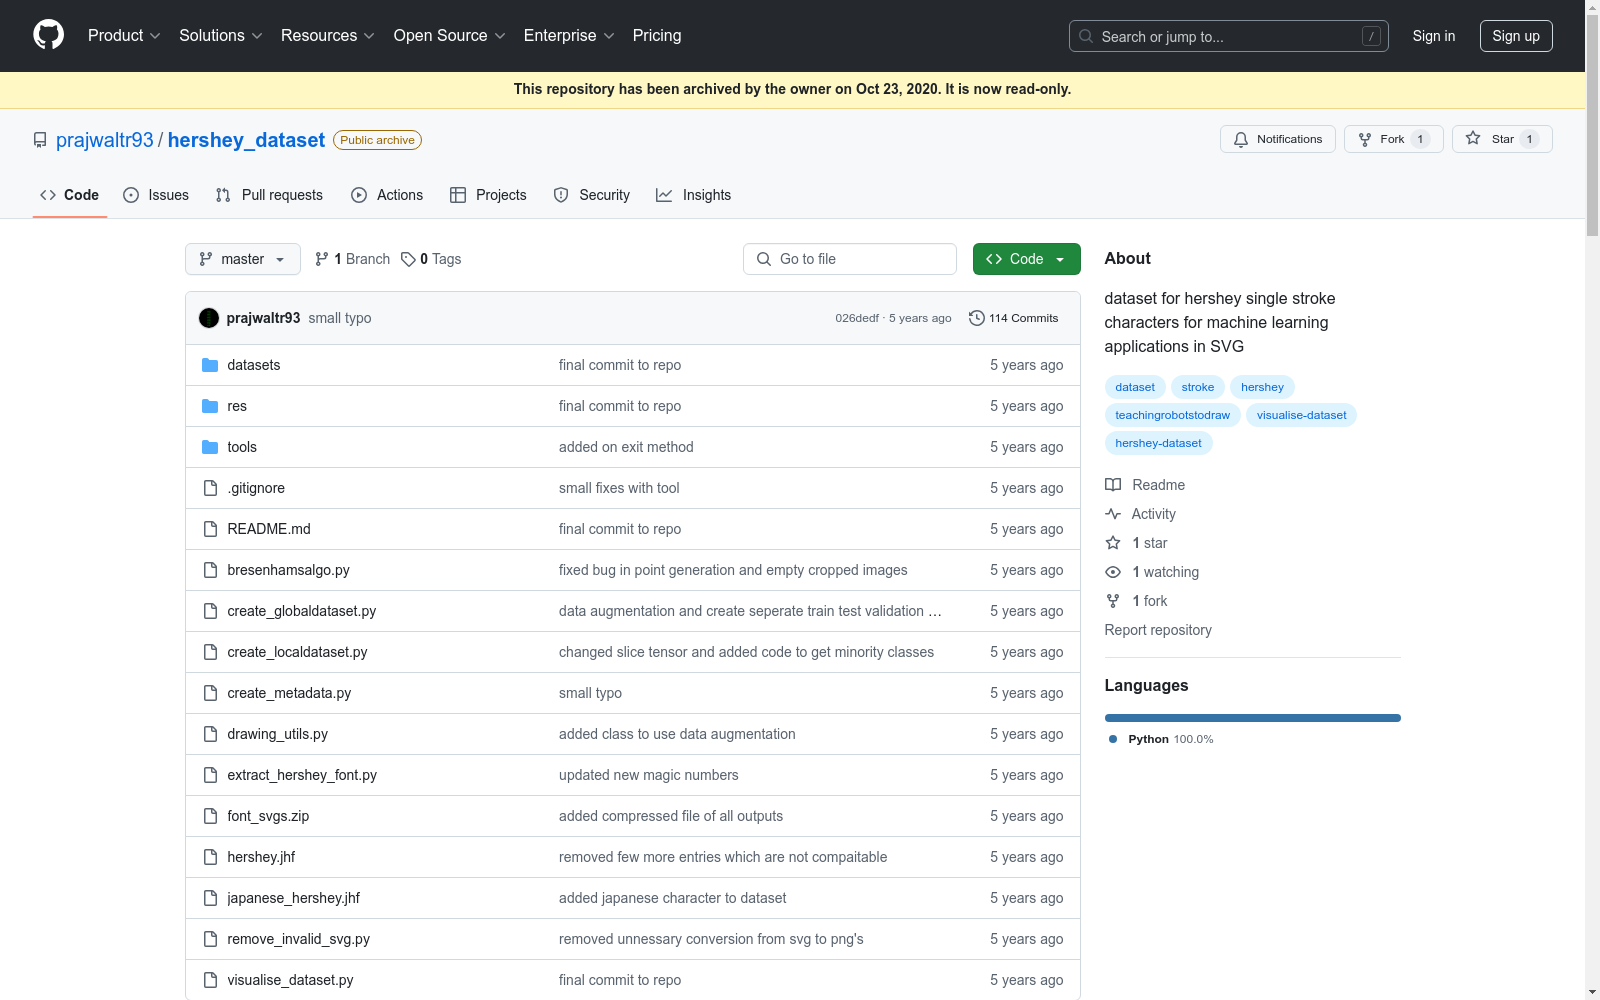Expand the Open Source menu
The height and width of the screenshot is (1000, 1600).
click(450, 36)
